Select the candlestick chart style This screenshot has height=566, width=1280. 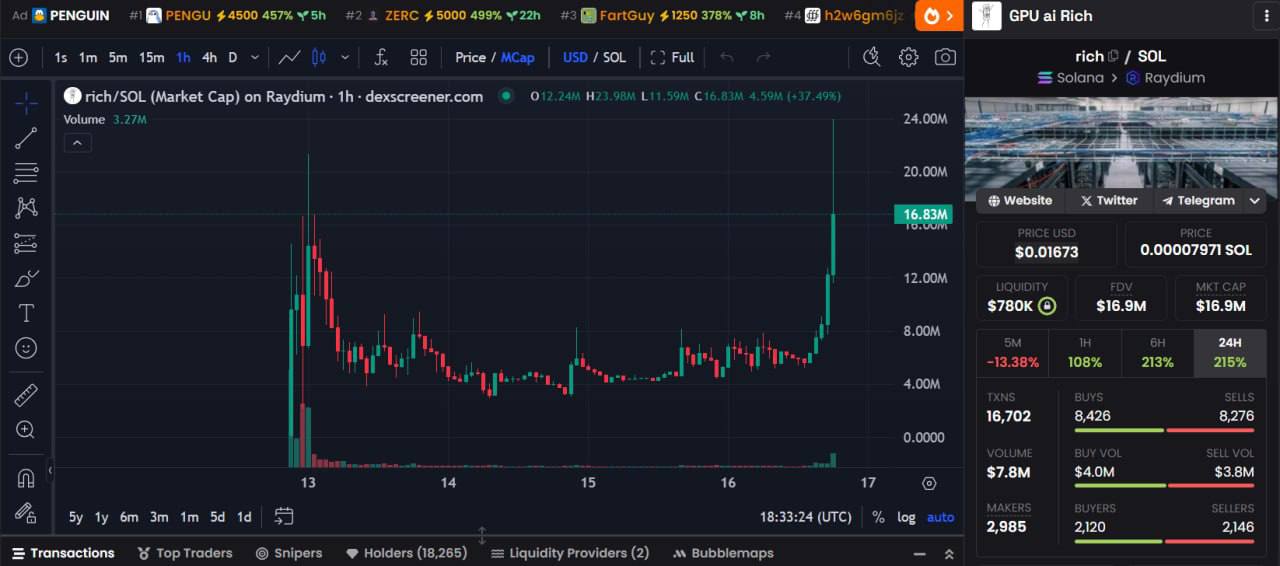(x=319, y=57)
